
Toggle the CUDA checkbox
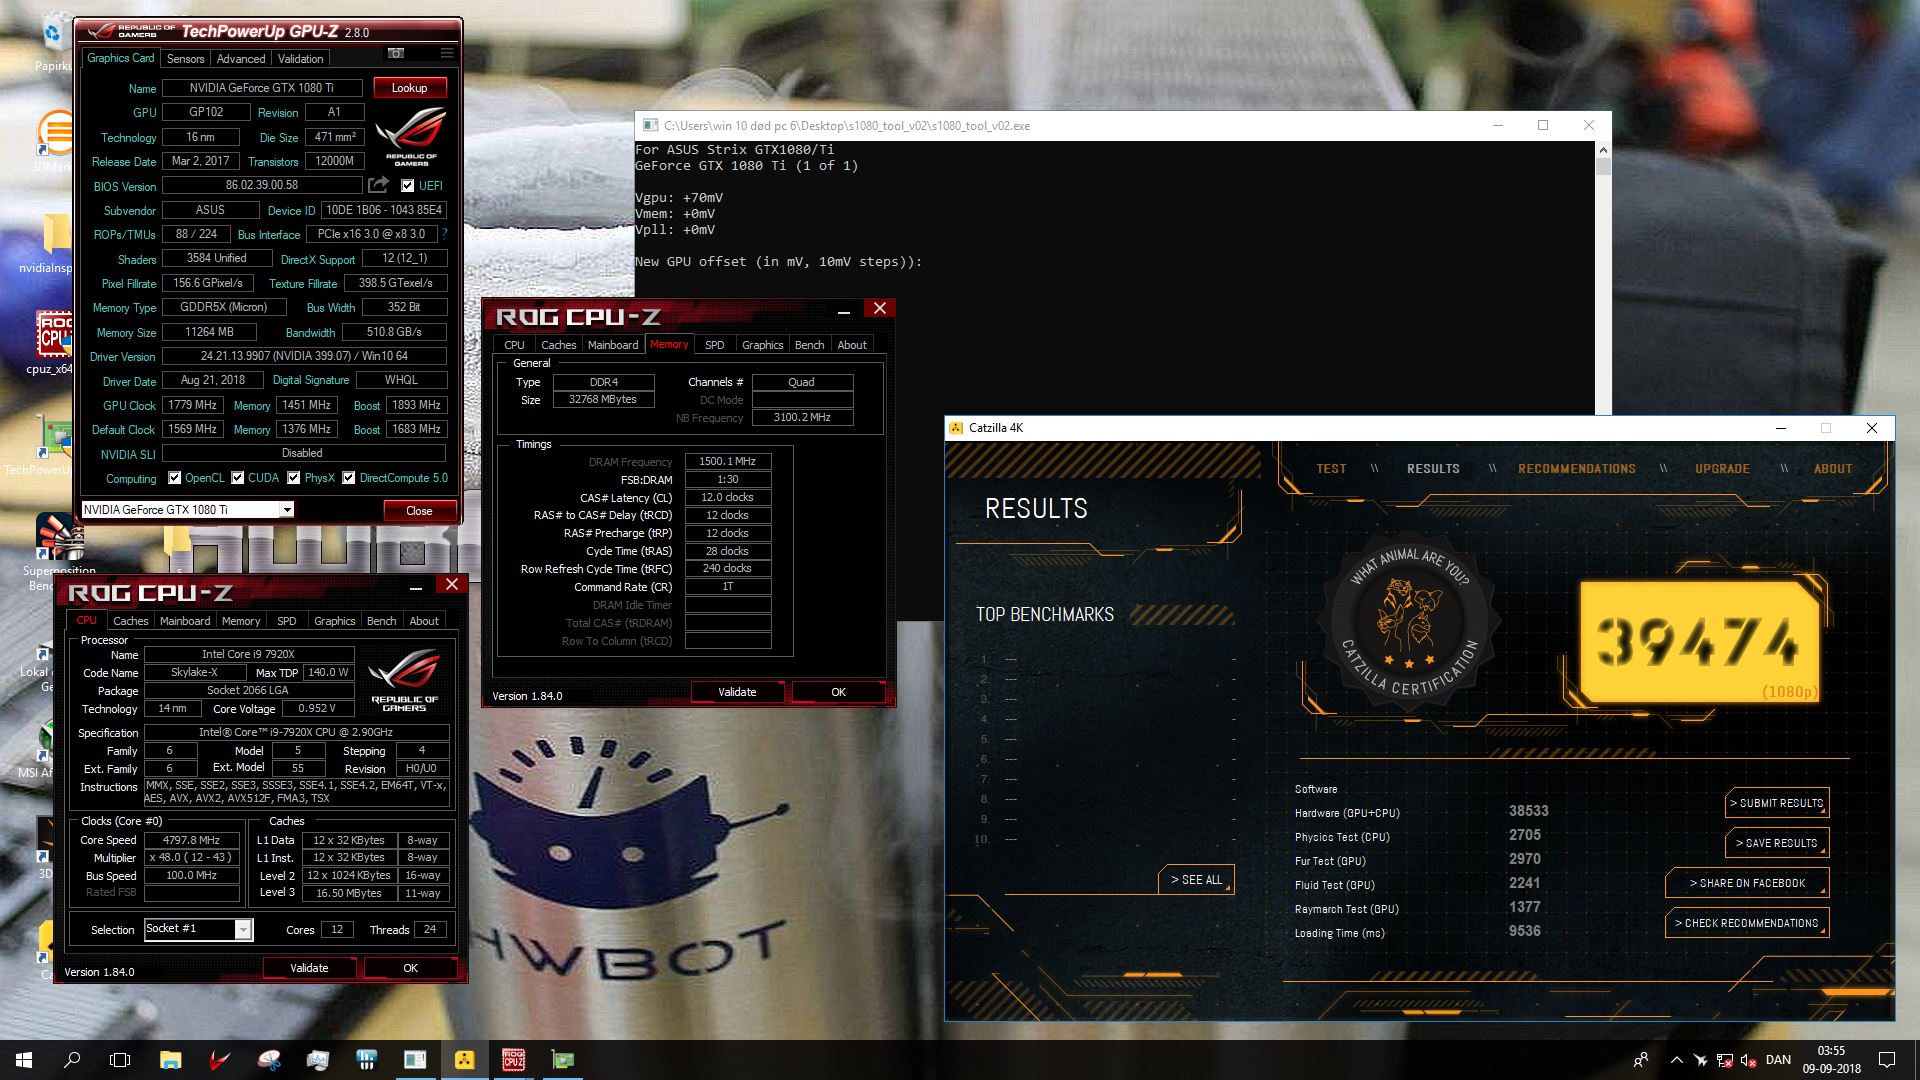(x=238, y=478)
